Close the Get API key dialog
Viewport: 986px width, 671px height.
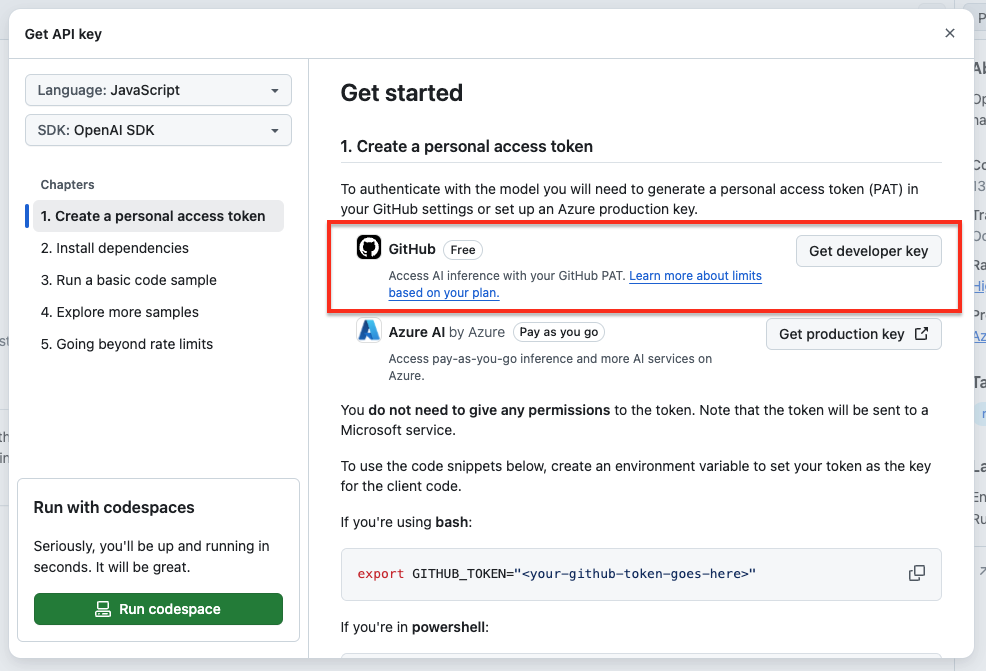click(x=949, y=33)
